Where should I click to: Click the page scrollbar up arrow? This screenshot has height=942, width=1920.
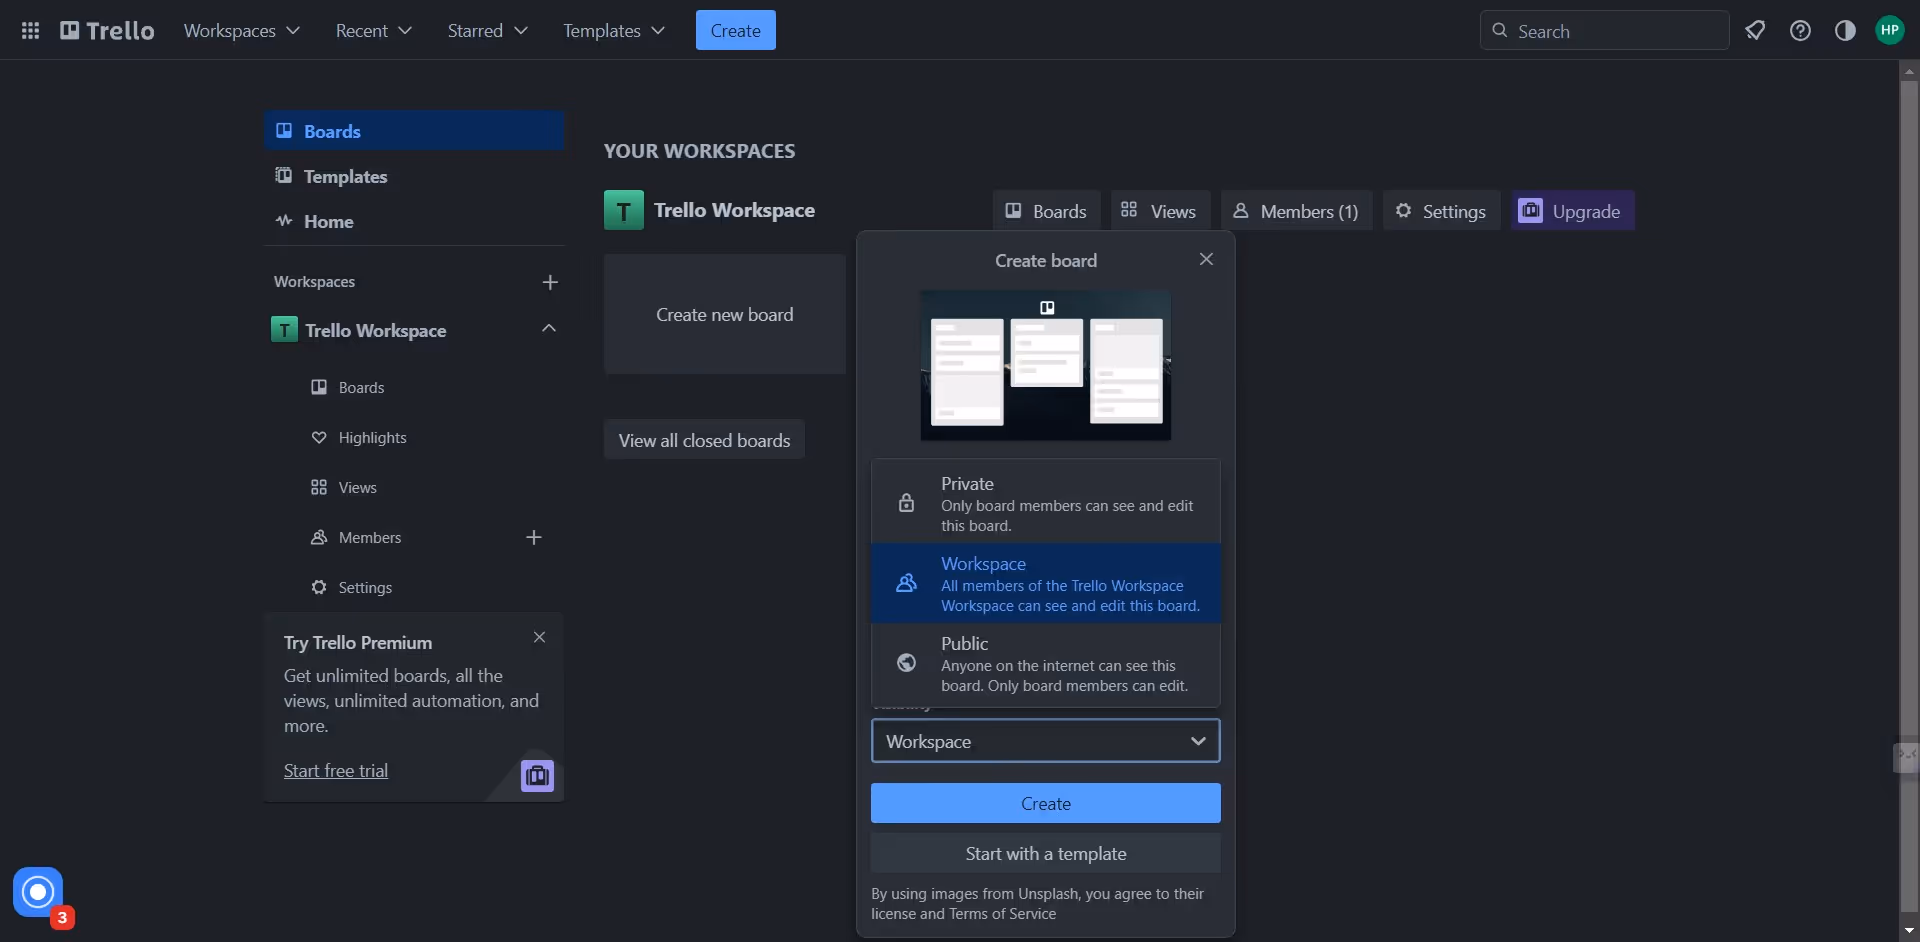coord(1909,71)
